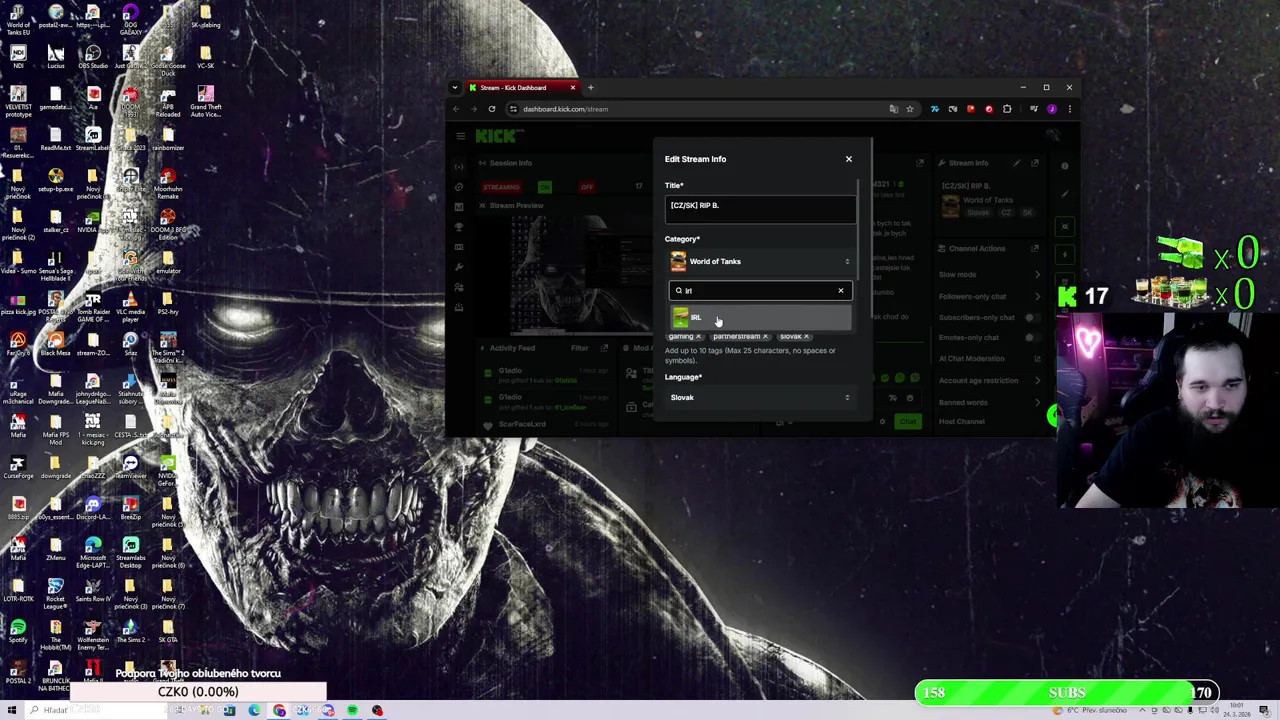Remove the 'gaming' tag
Image resolution: width=1280 pixels, height=720 pixels.
698,337
